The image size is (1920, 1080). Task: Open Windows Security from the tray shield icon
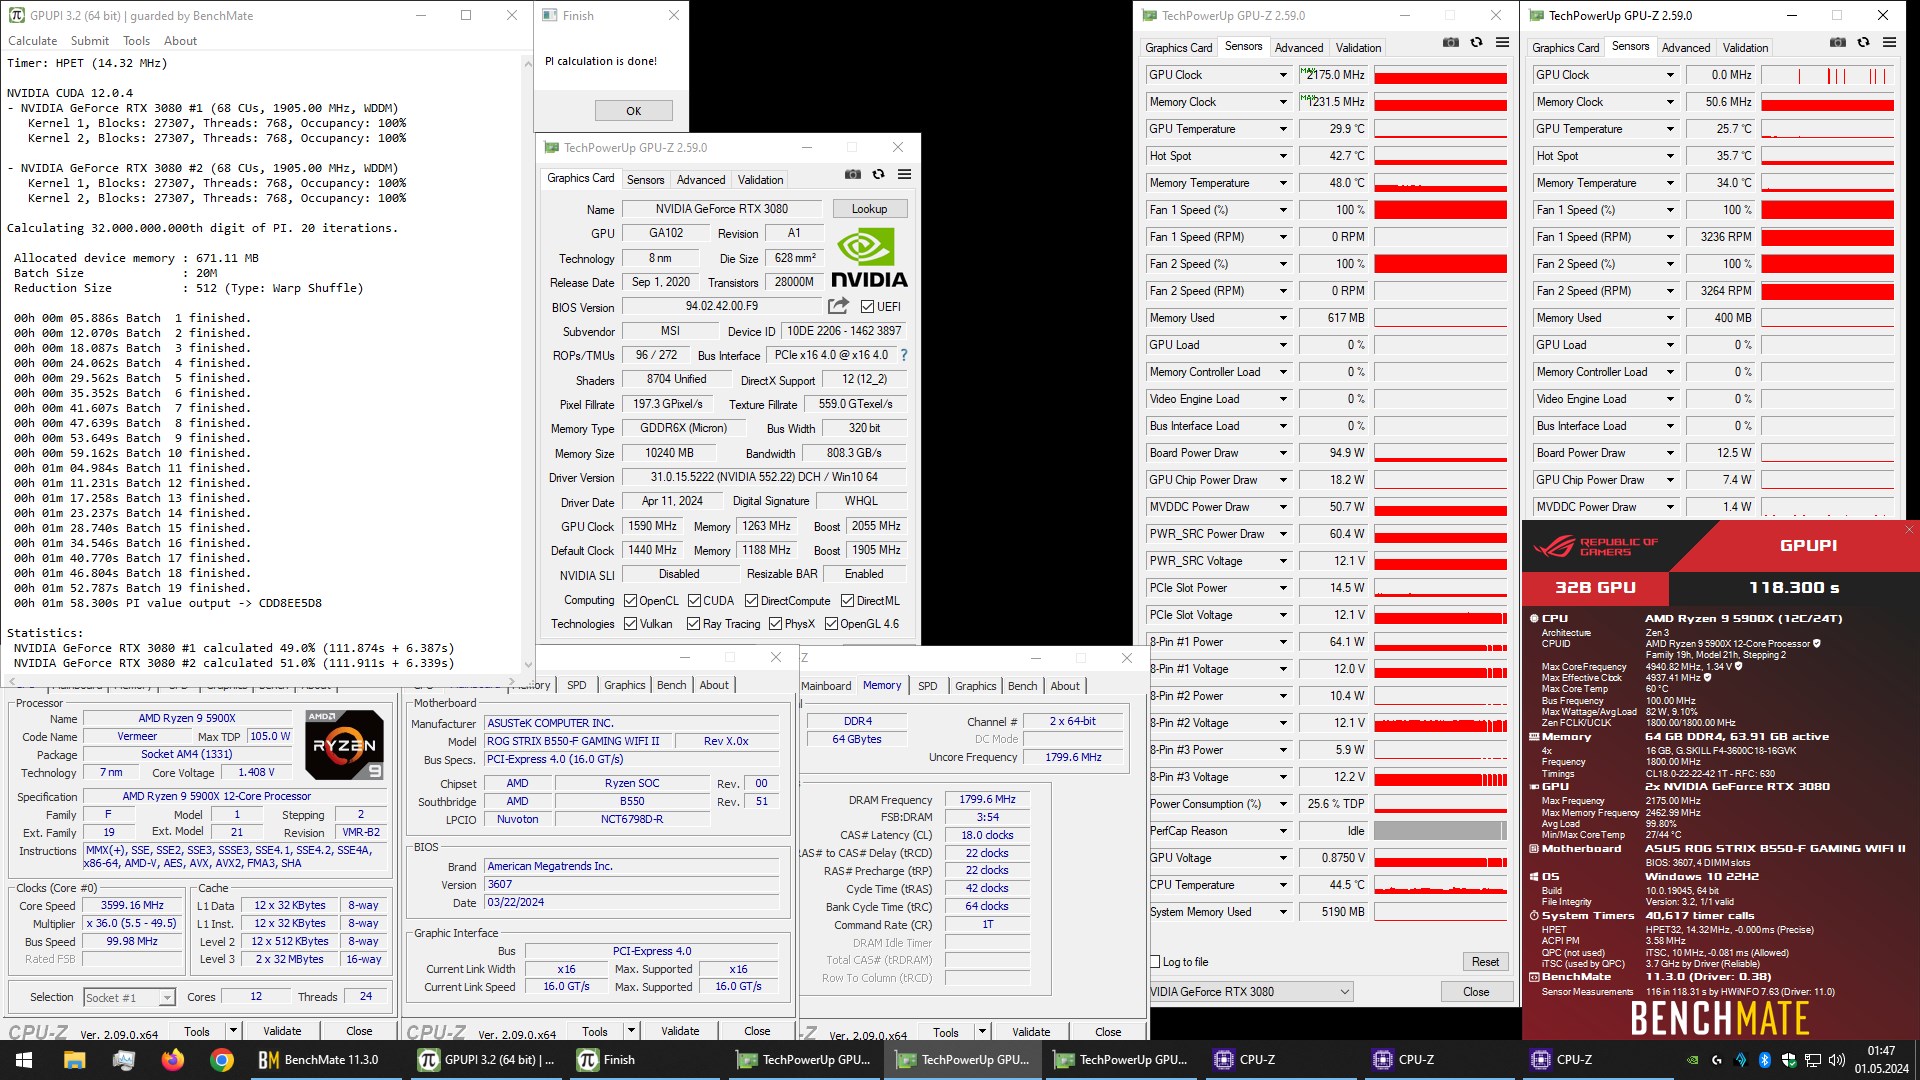pyautogui.click(x=1788, y=1060)
